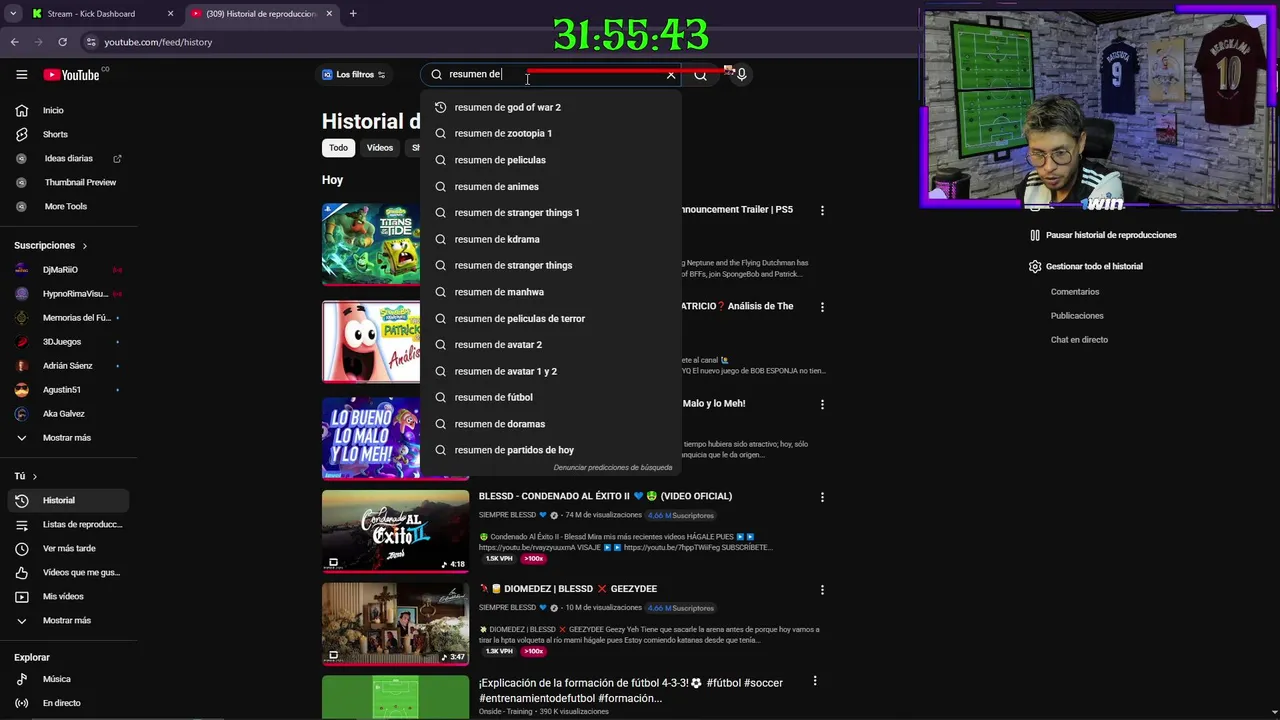Pick suggestion 'resumen de fútbol'

(x=551, y=397)
